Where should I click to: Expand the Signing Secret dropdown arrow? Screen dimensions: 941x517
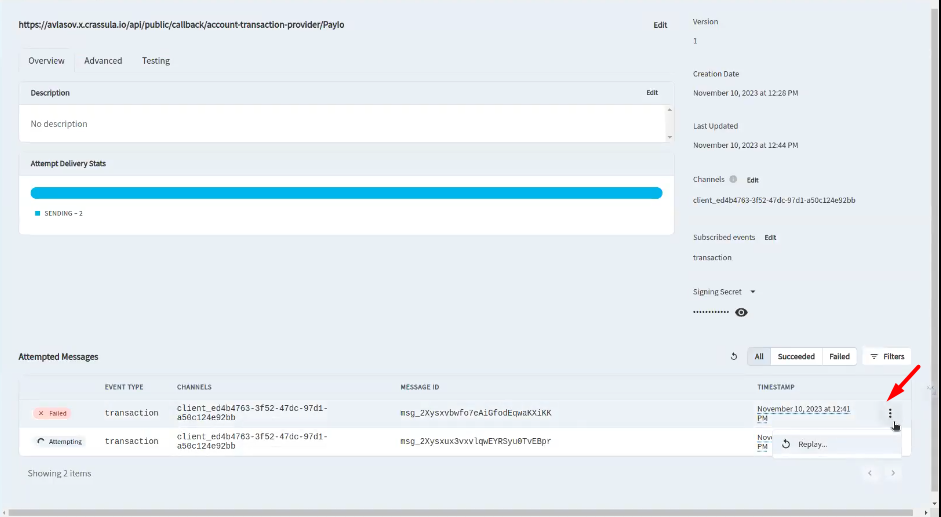point(753,292)
